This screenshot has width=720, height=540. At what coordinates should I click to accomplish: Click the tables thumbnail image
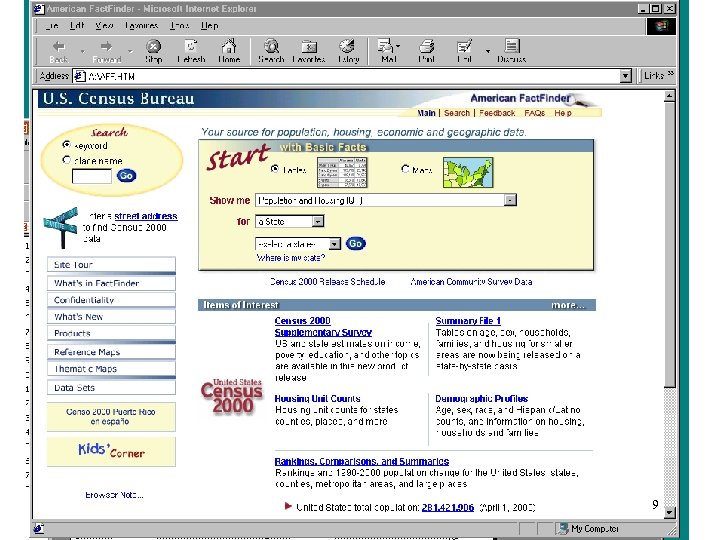point(342,172)
